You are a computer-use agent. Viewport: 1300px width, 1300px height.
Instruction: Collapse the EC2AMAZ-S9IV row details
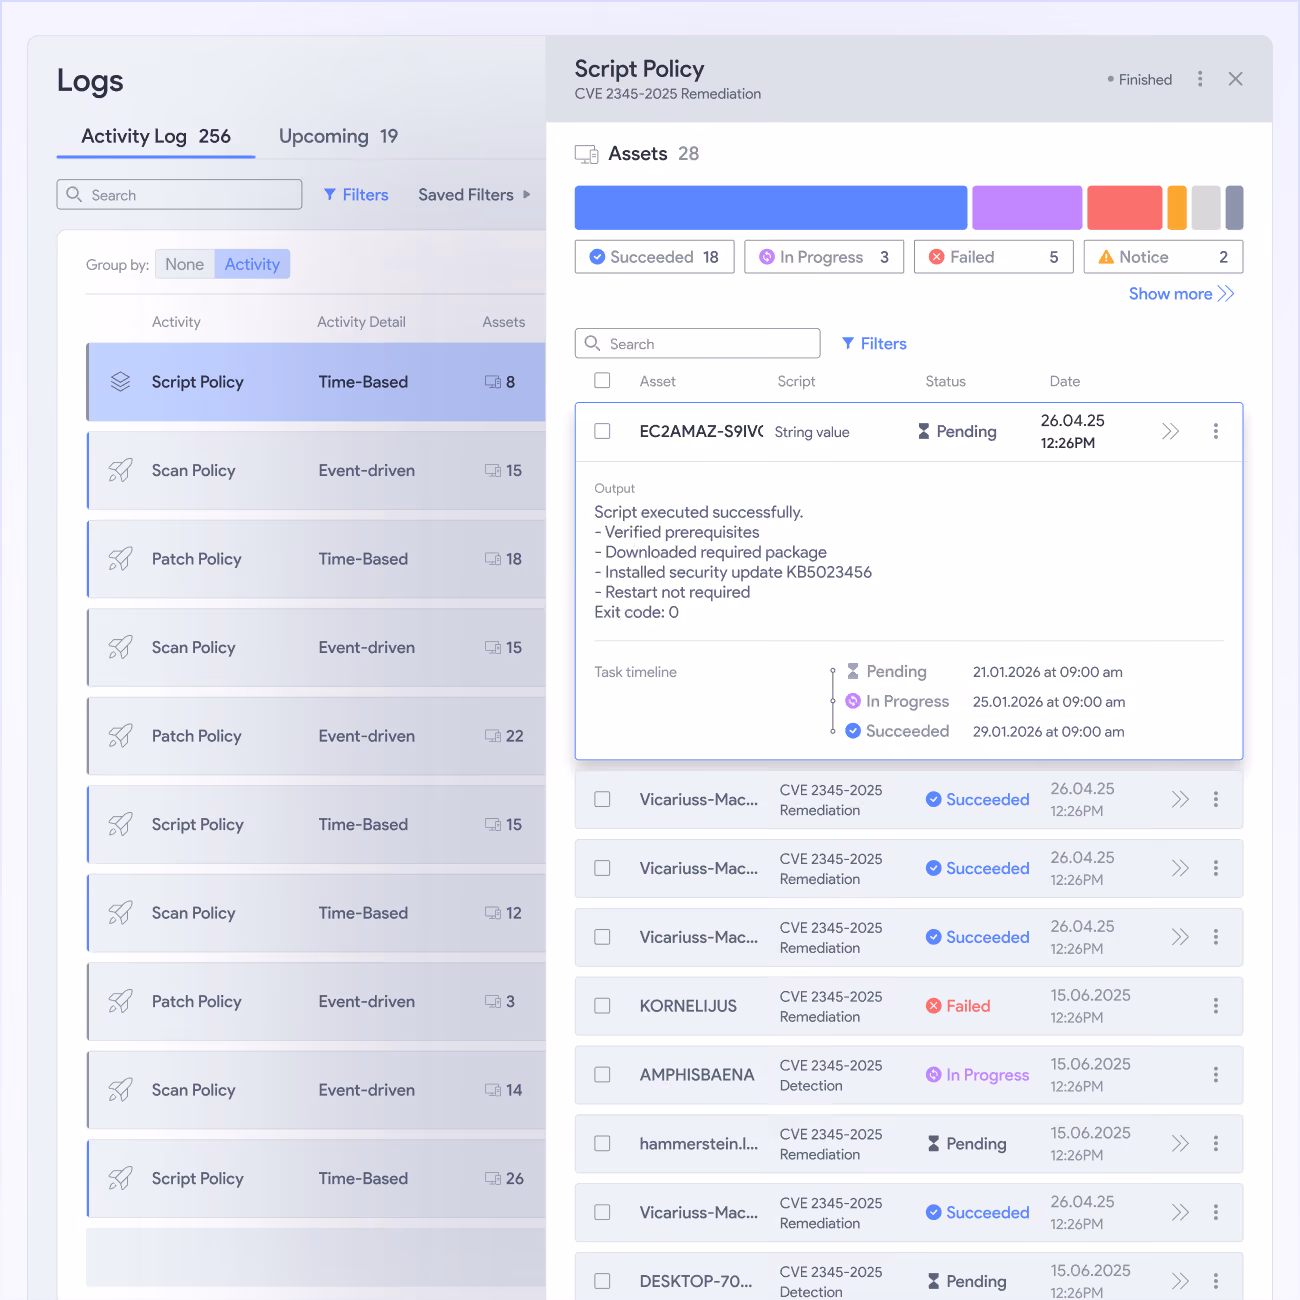pos(1170,431)
